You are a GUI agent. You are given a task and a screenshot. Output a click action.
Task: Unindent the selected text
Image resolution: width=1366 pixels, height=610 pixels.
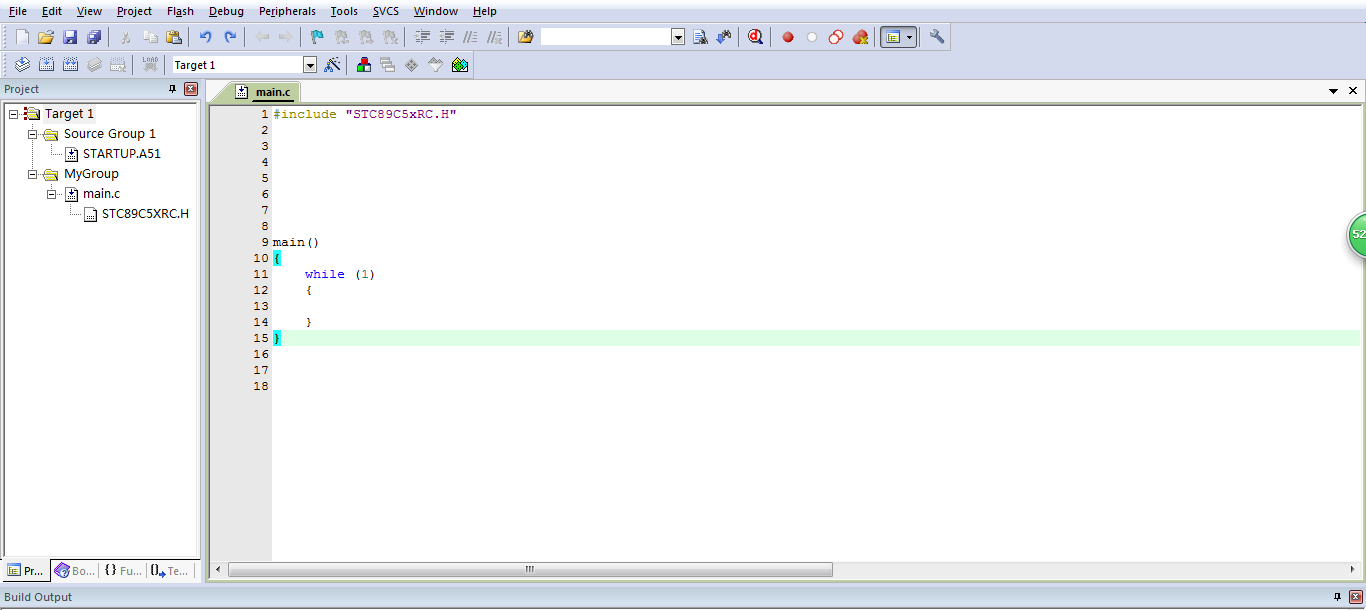point(446,37)
